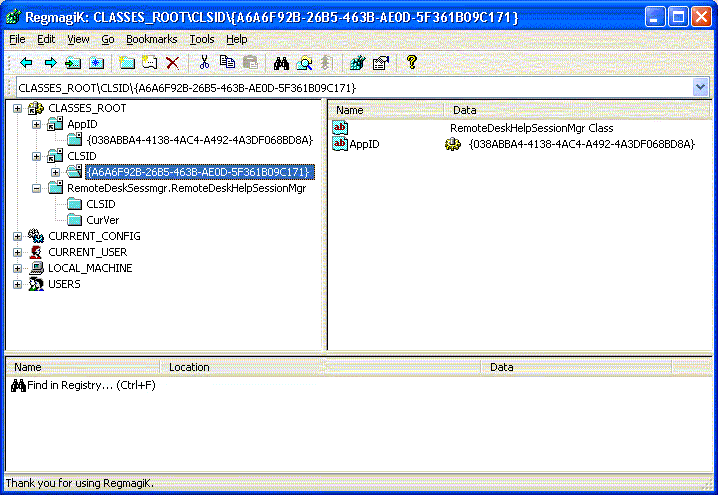The width and height of the screenshot is (718, 495).
Task: Click the RemoteDeskHelpSessionMgr Class data text
Action: (532, 128)
